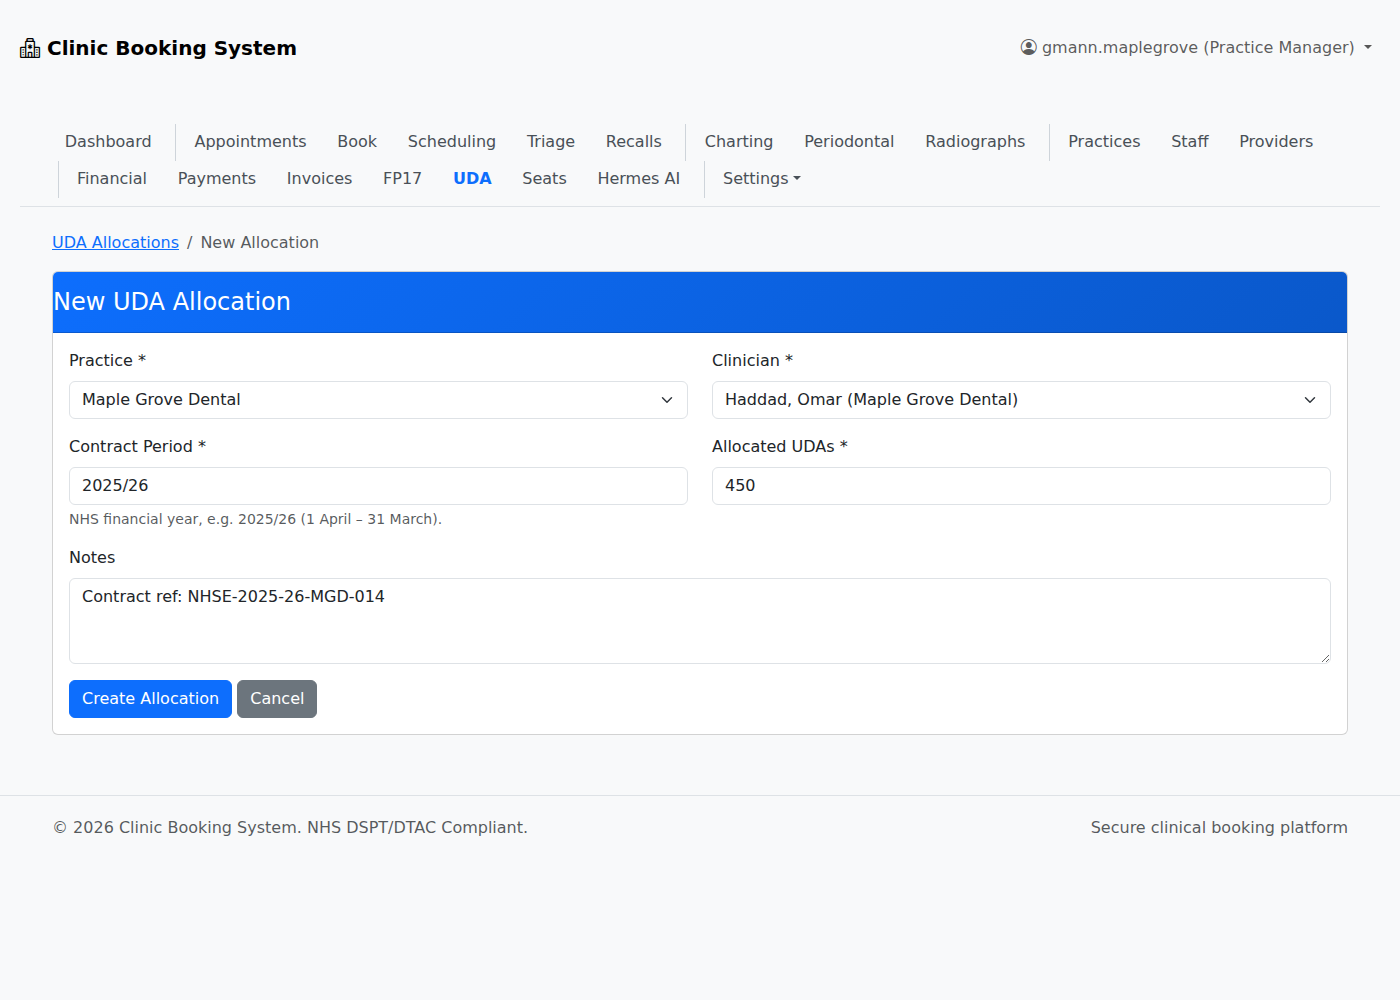Cancel the new allocation form
Screen dimensions: 1400x1000
[x=277, y=699]
